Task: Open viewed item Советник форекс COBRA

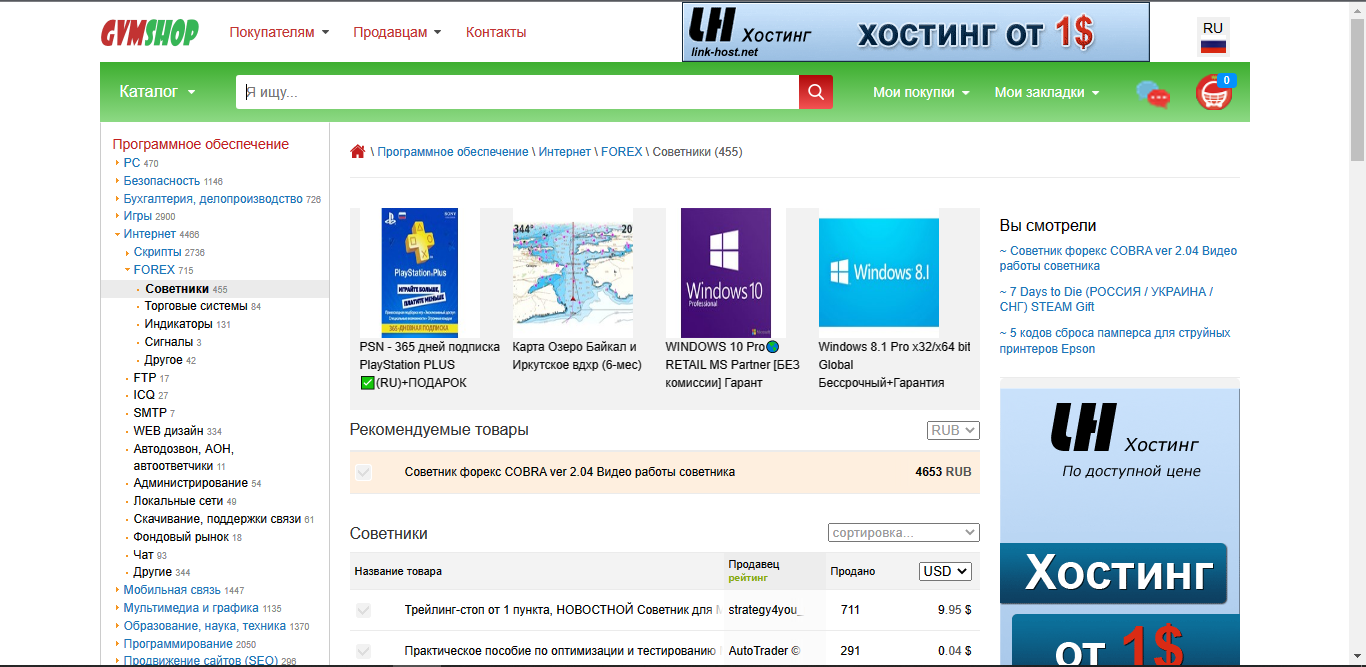Action: pos(1118,259)
